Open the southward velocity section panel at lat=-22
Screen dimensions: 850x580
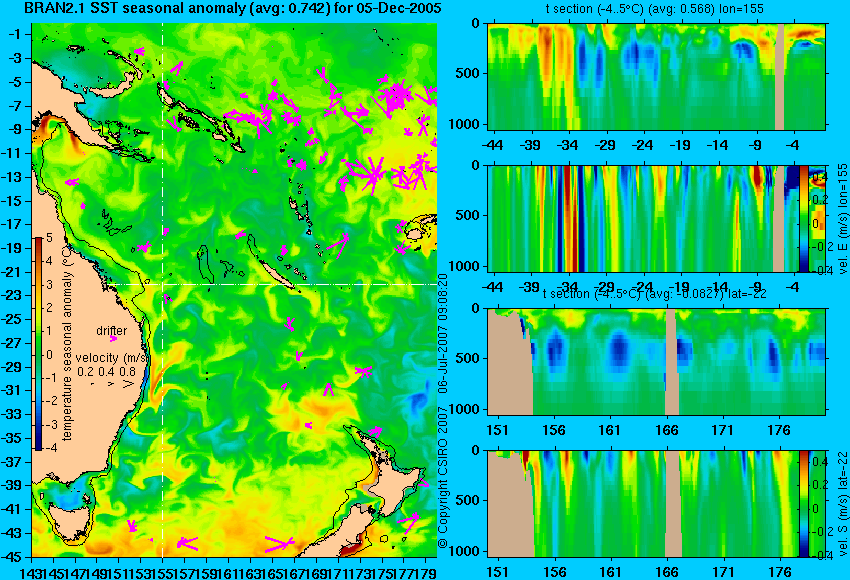point(656,504)
